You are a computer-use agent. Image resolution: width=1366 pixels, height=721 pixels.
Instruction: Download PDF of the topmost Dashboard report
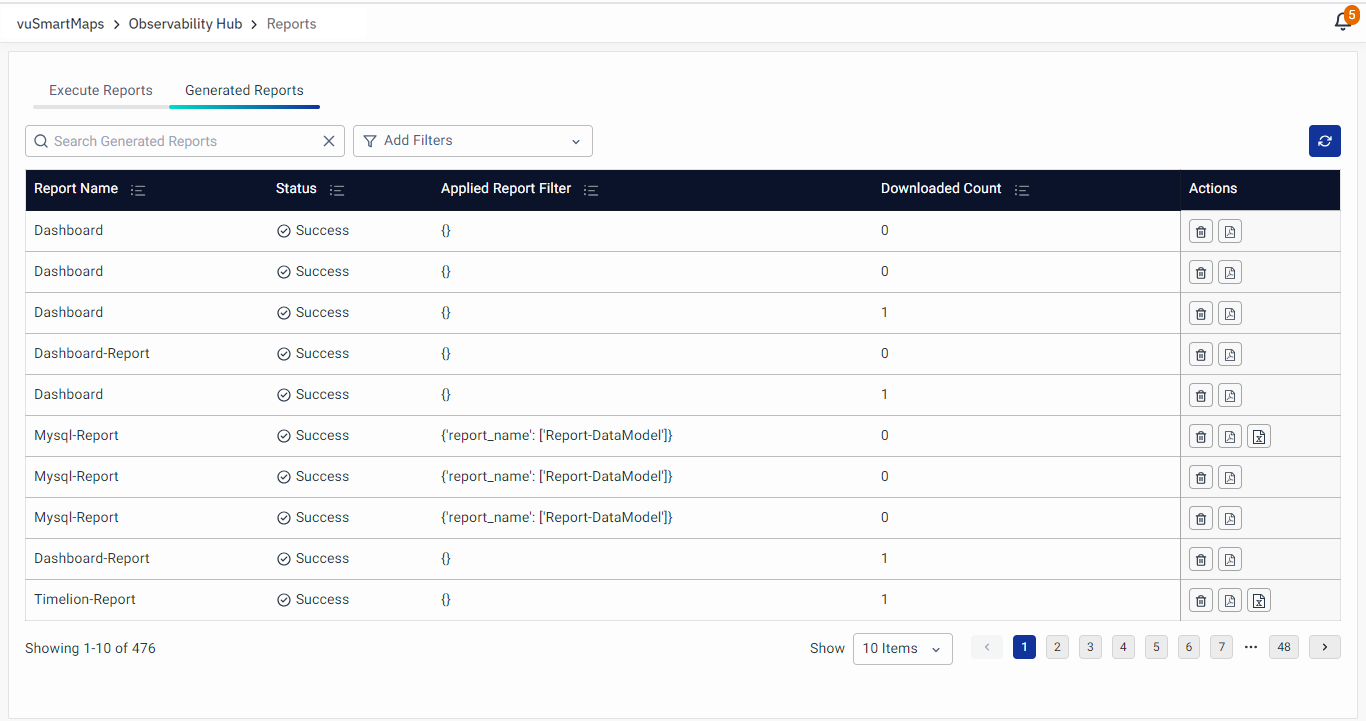click(x=1230, y=231)
